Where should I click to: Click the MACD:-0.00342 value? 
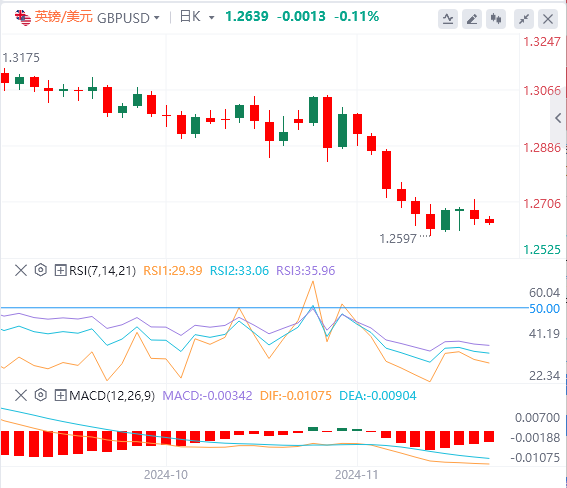tap(207, 395)
